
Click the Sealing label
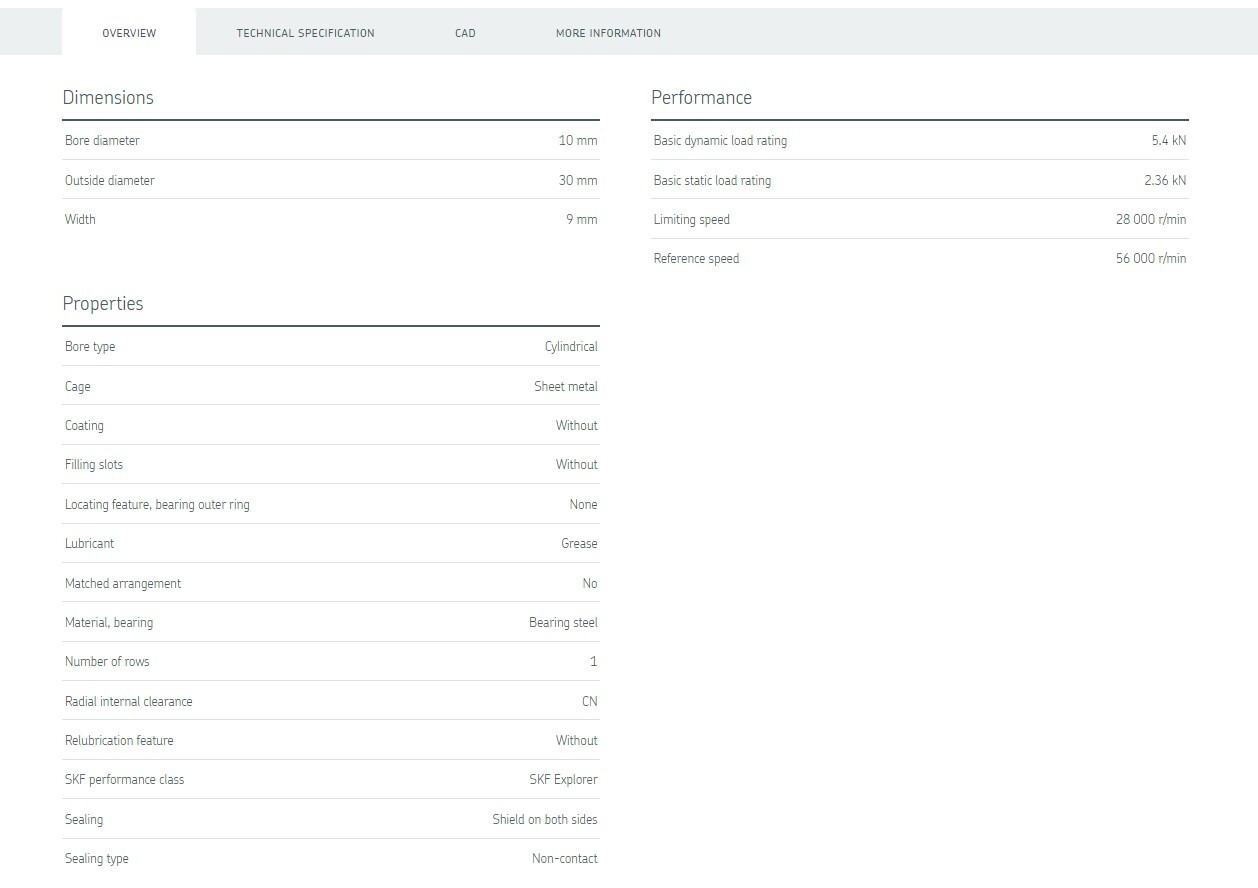(84, 819)
